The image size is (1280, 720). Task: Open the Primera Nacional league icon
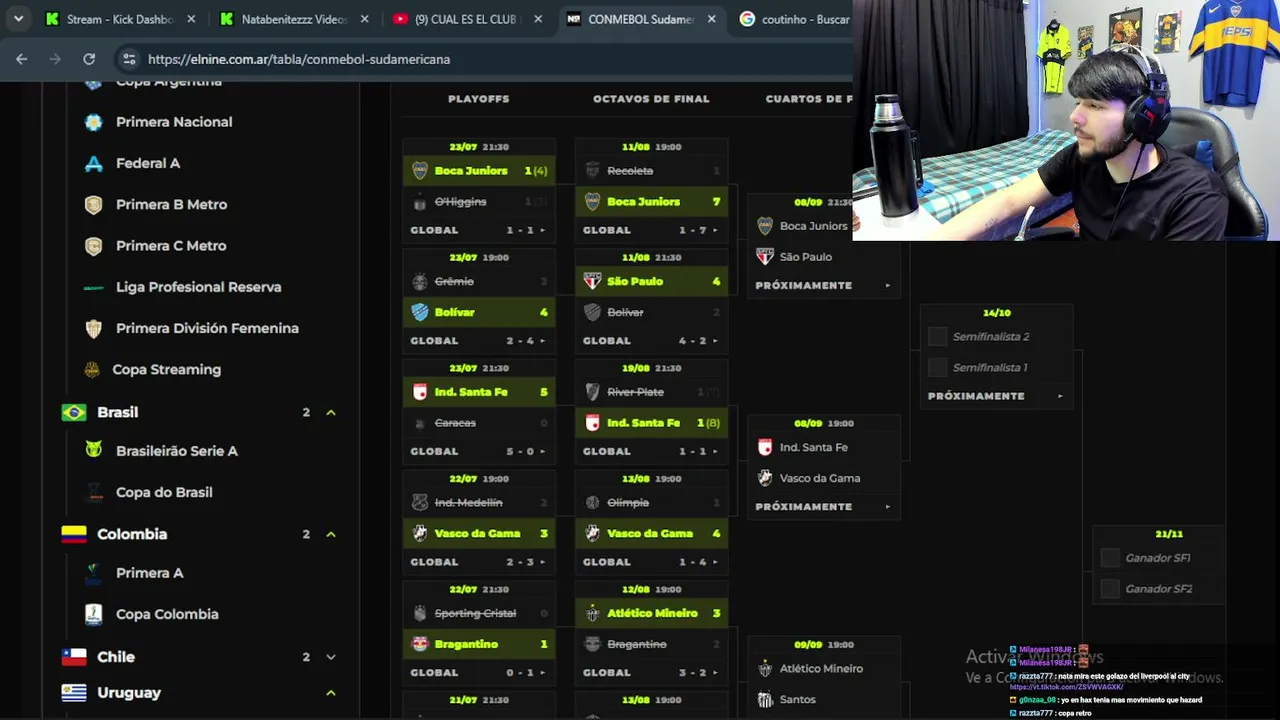tap(93, 122)
